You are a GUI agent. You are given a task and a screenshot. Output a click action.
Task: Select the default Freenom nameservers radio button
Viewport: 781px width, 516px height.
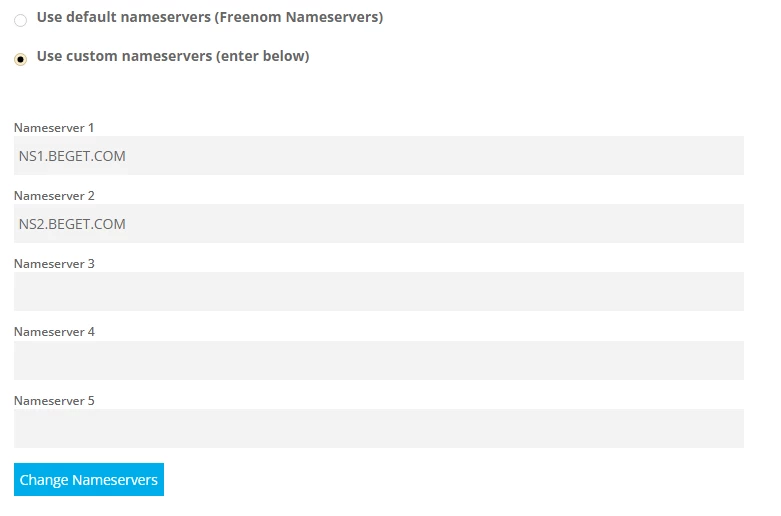(x=20, y=20)
